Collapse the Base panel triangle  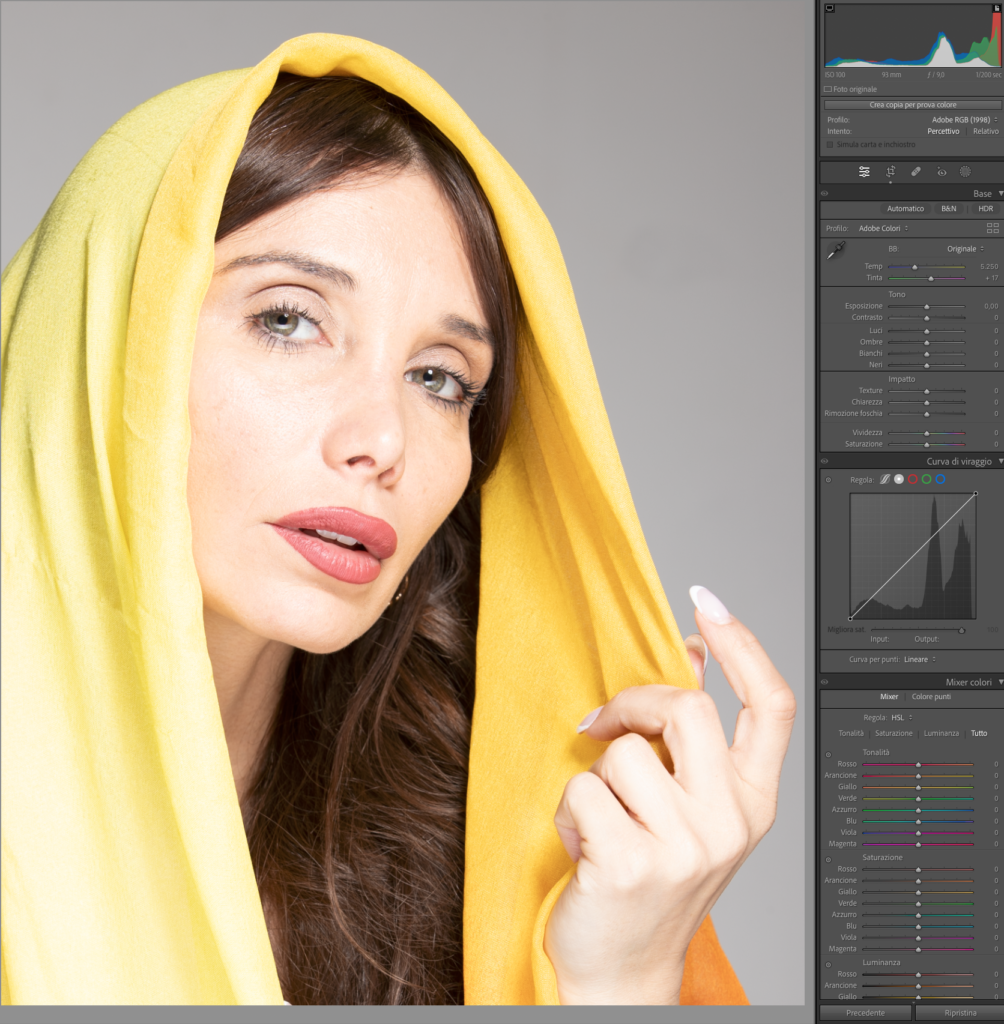(1000, 193)
